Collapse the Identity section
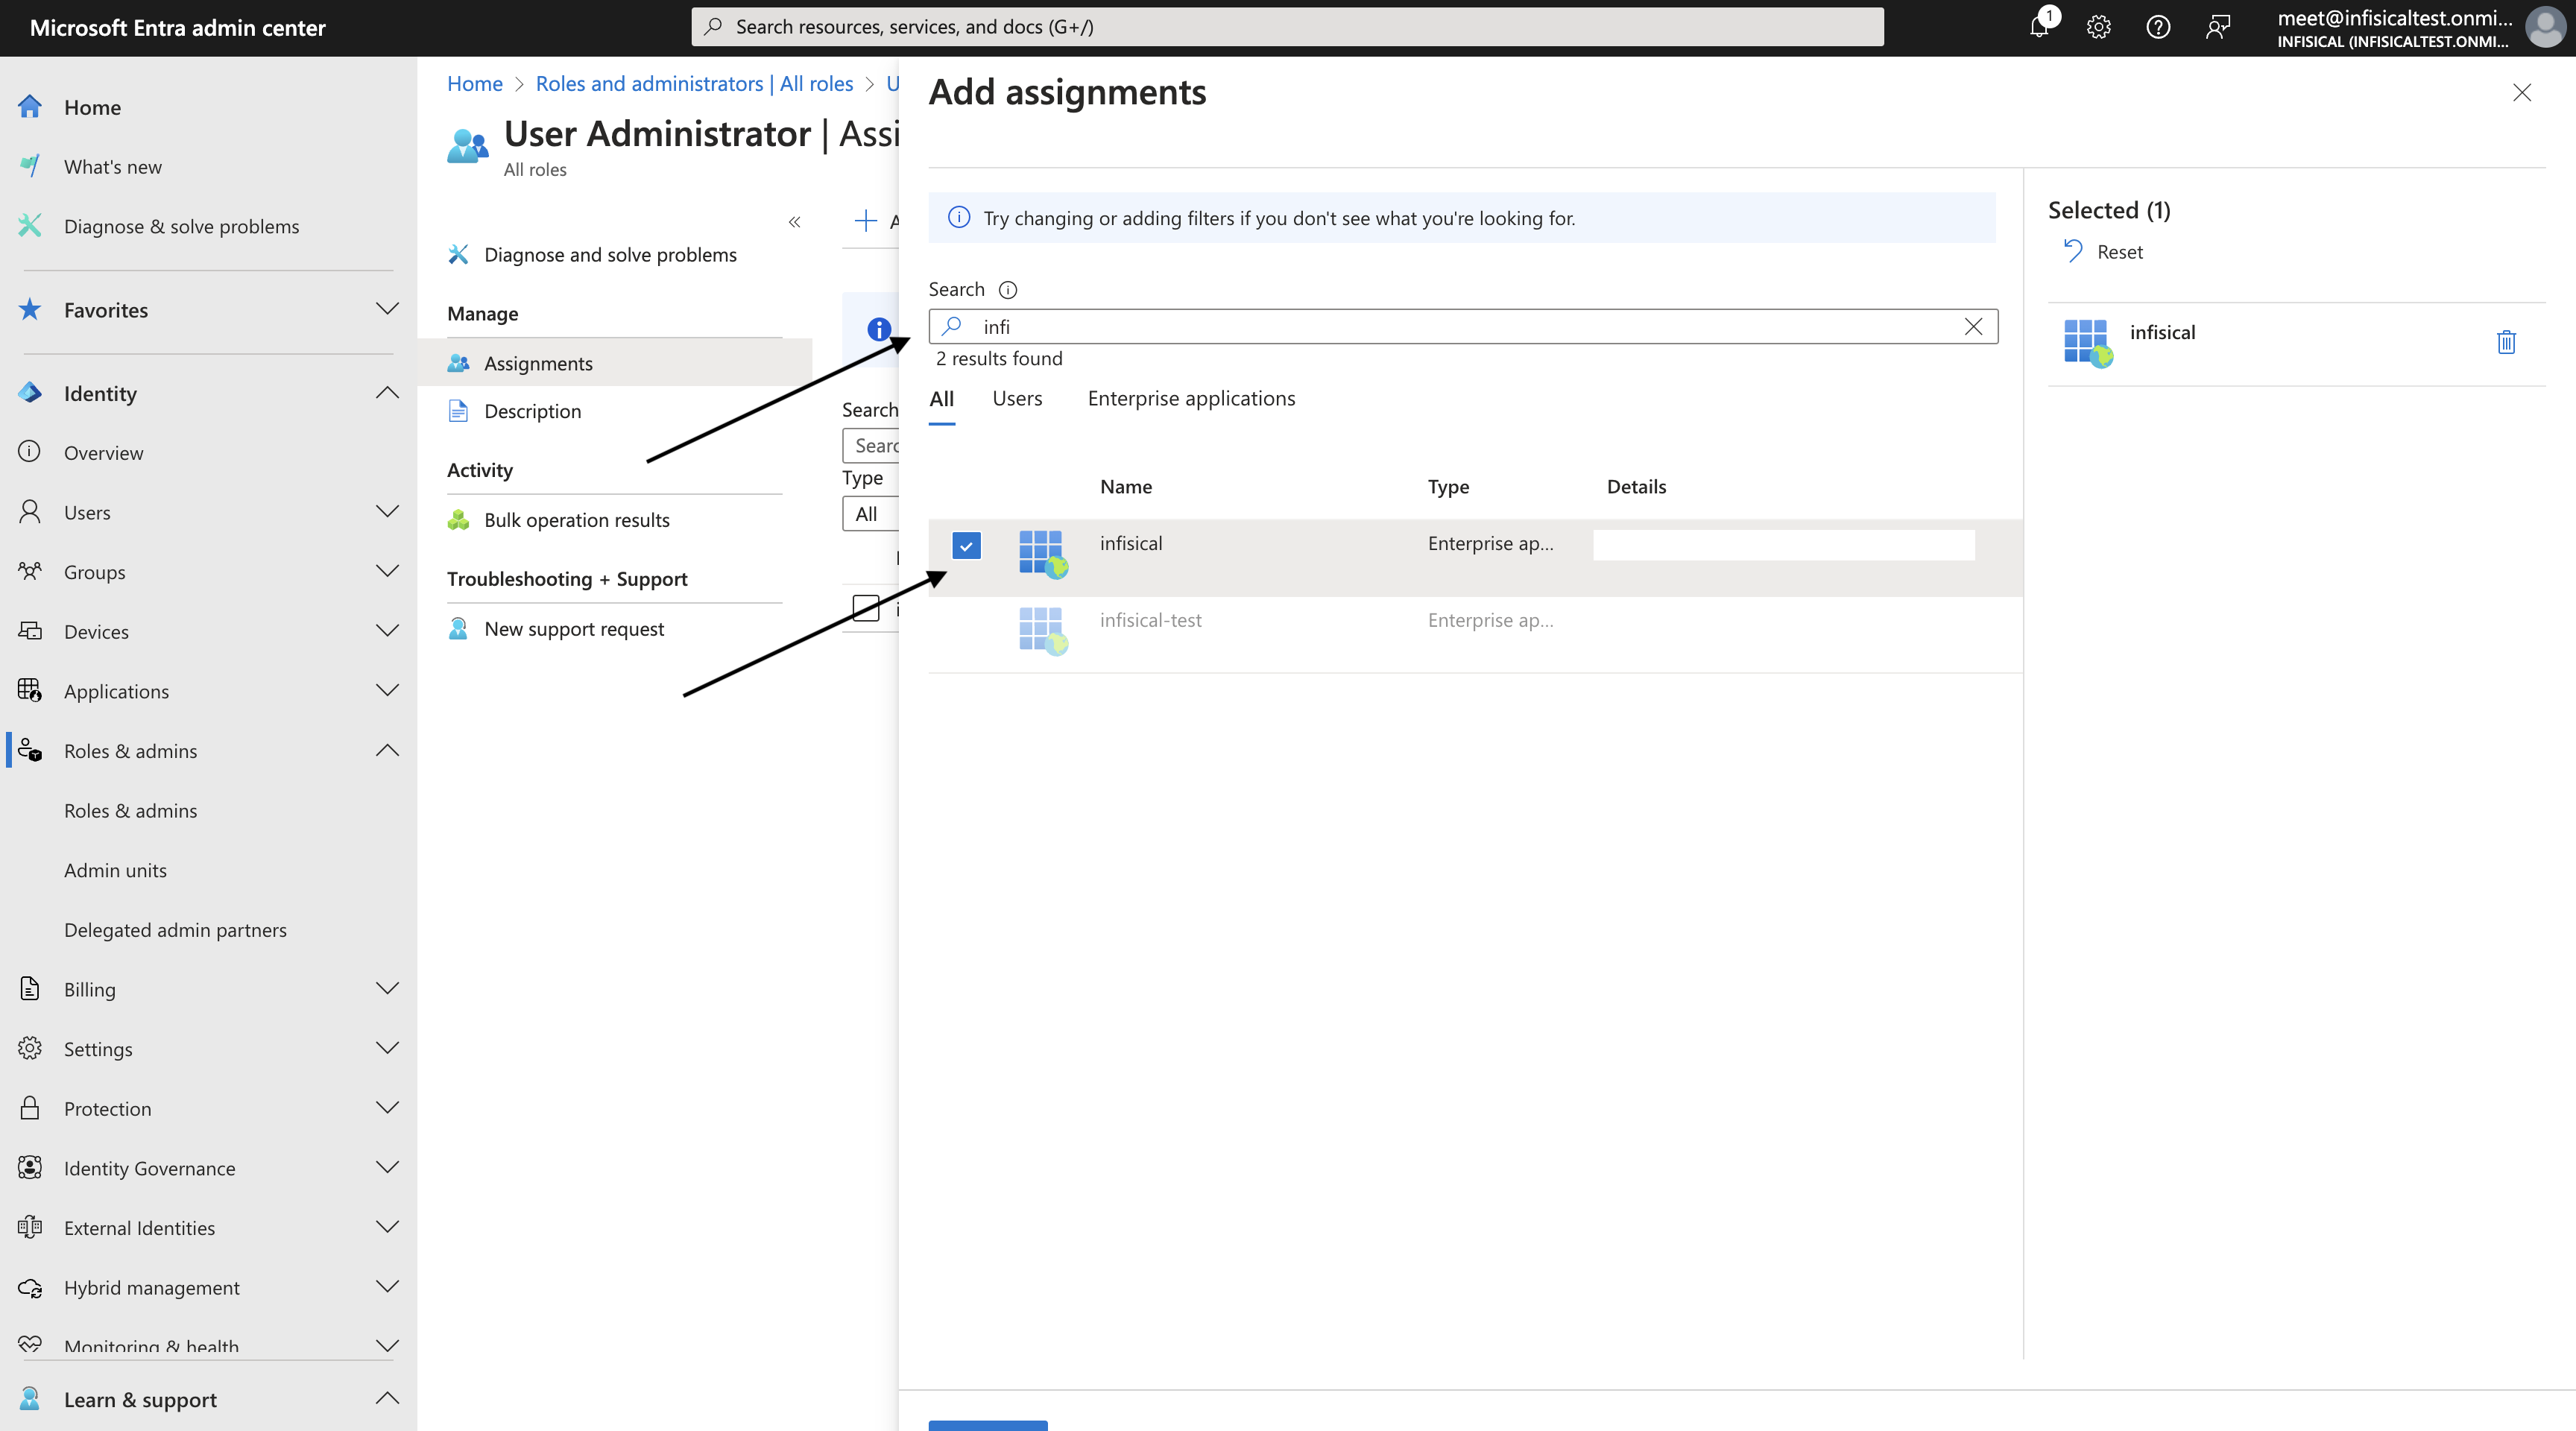 tap(387, 393)
